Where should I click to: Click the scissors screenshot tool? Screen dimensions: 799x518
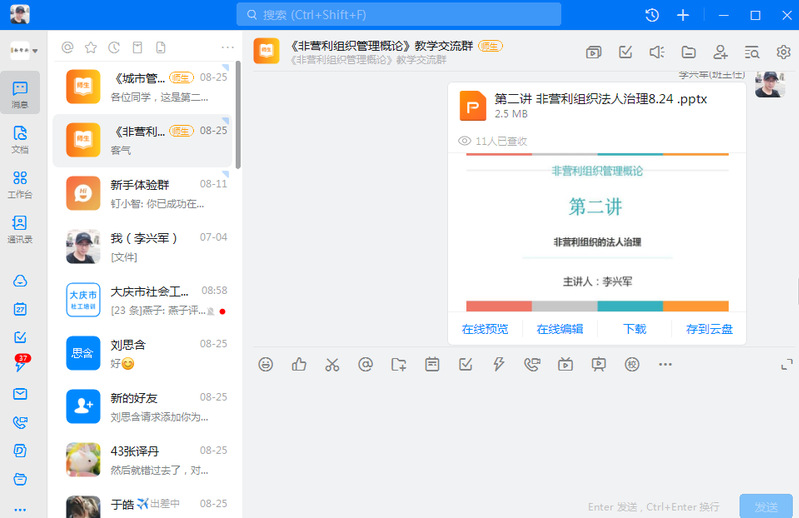(332, 364)
